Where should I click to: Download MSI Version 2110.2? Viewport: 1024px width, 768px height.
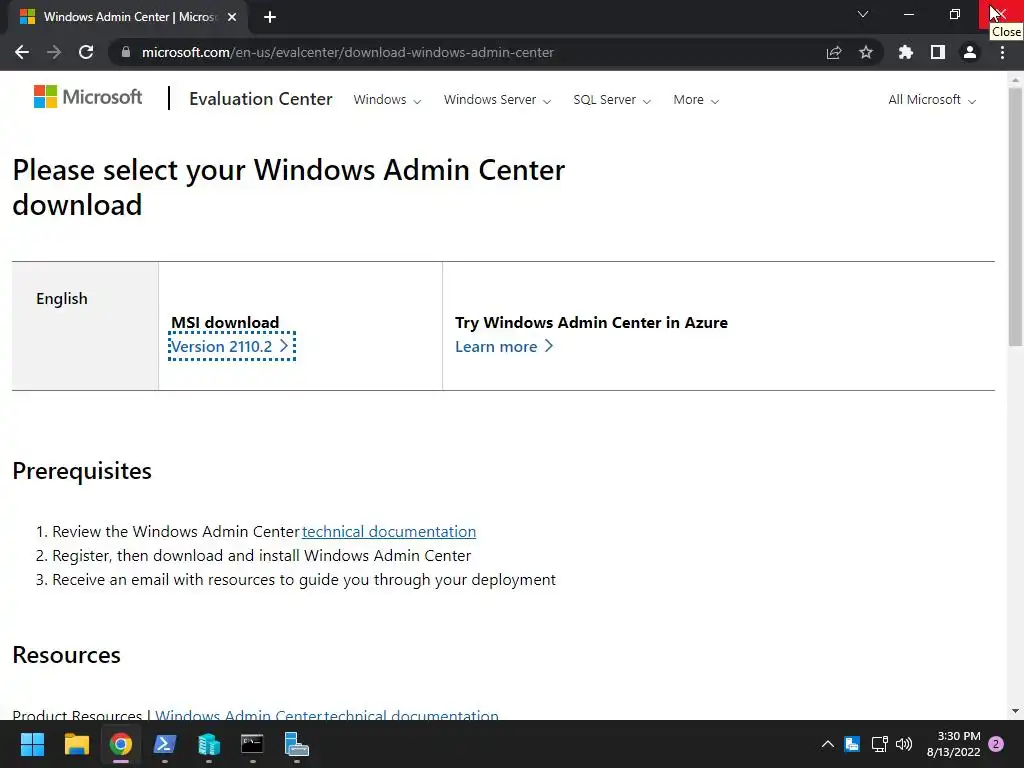[231, 346]
